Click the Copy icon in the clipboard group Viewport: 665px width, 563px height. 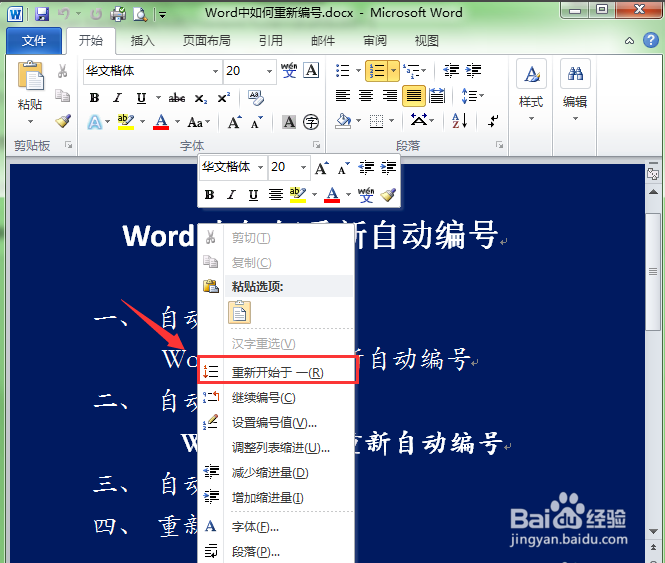[63, 96]
